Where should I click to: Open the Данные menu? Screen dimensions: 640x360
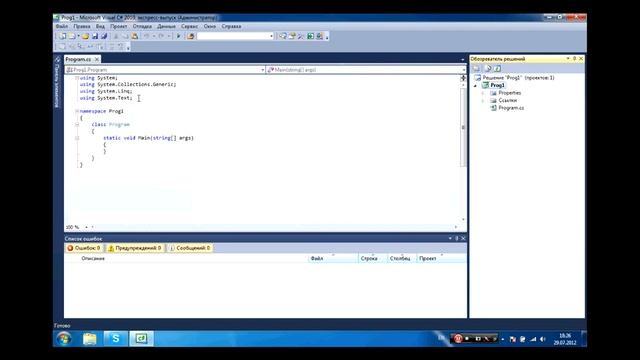pyautogui.click(x=167, y=26)
